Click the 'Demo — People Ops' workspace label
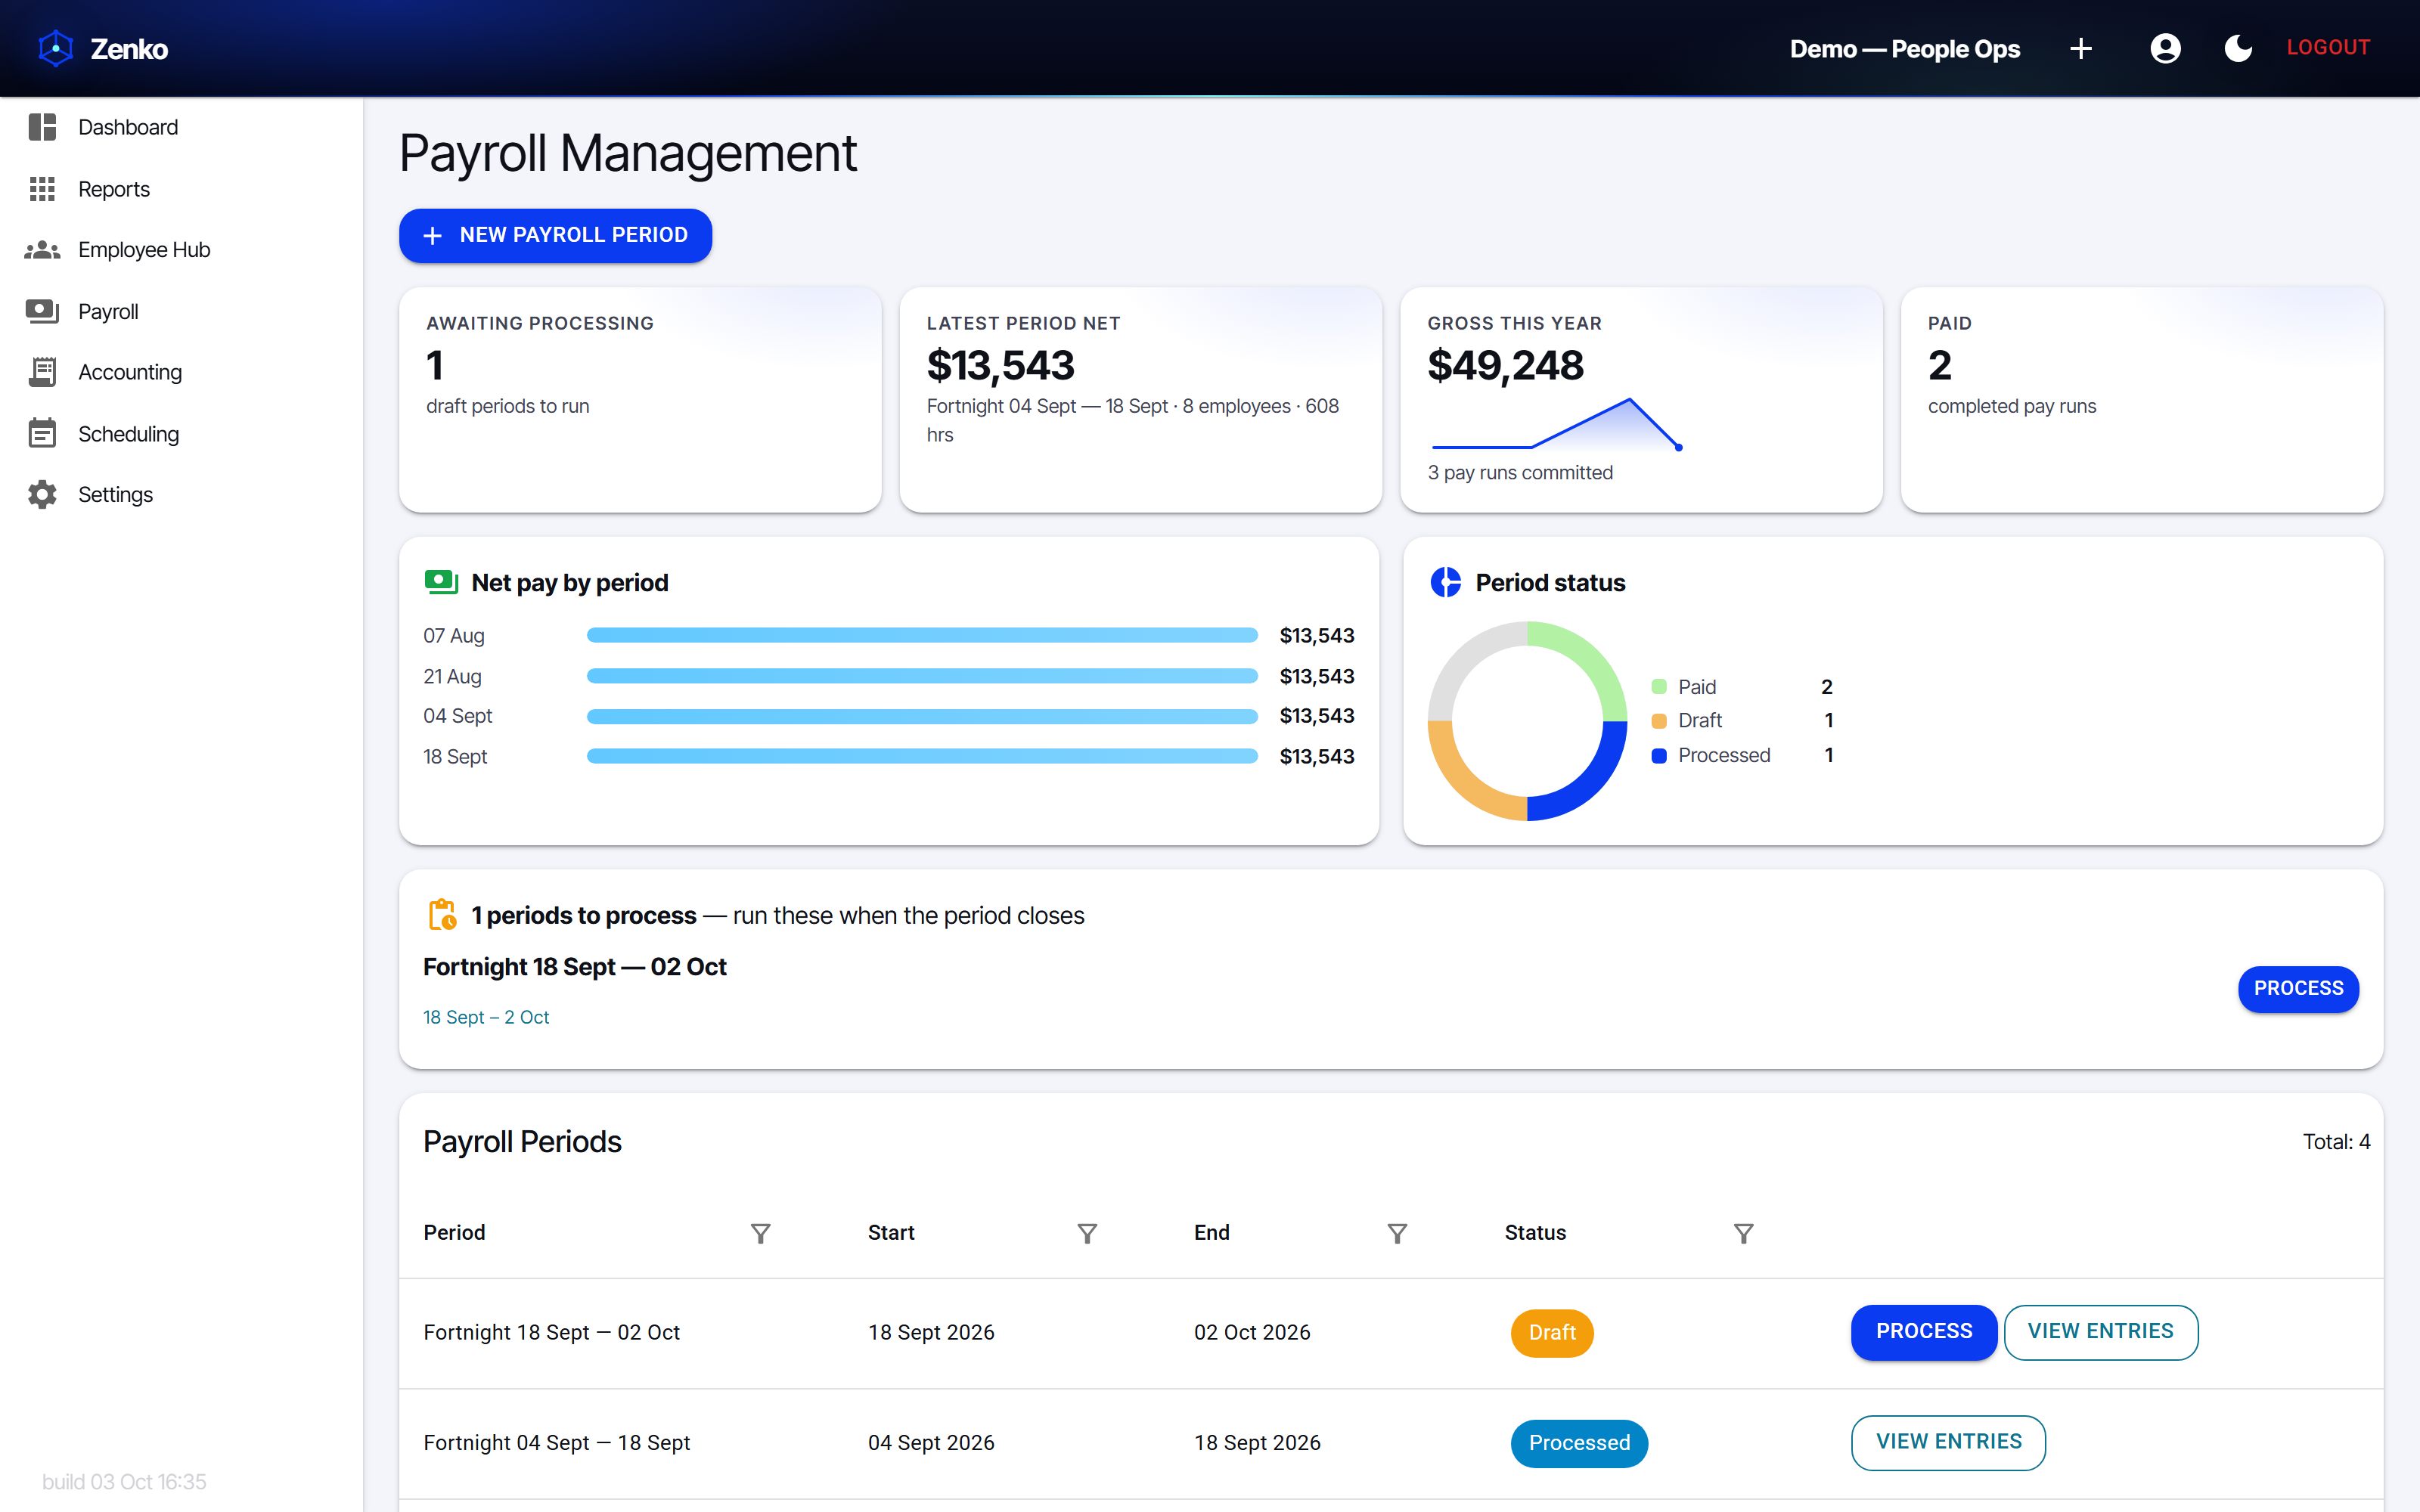This screenshot has height=1512, width=2420. 1904,48
